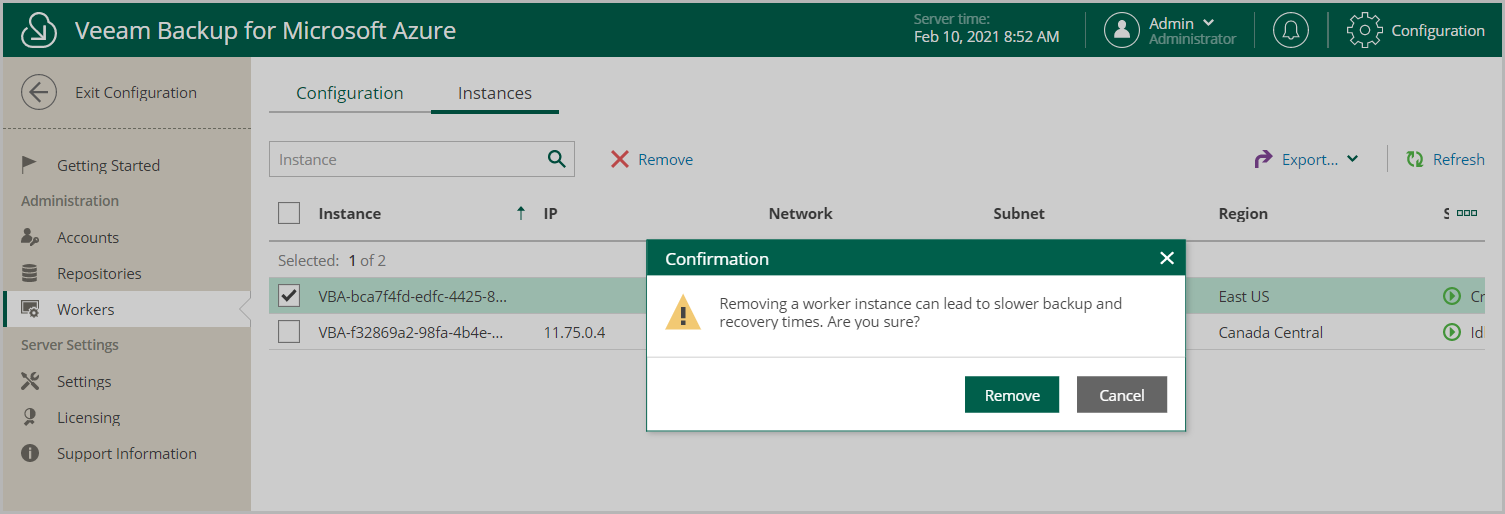Click the column chooser dots icon
The image size is (1505, 514).
tap(1467, 213)
